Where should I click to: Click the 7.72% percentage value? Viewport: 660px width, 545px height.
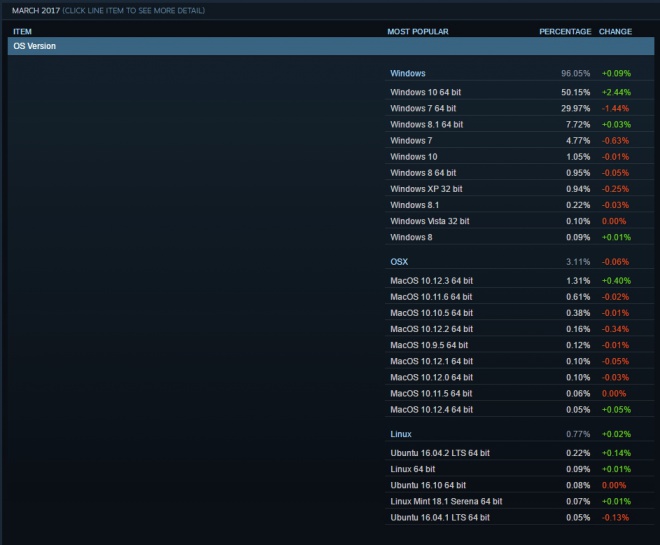coord(578,124)
